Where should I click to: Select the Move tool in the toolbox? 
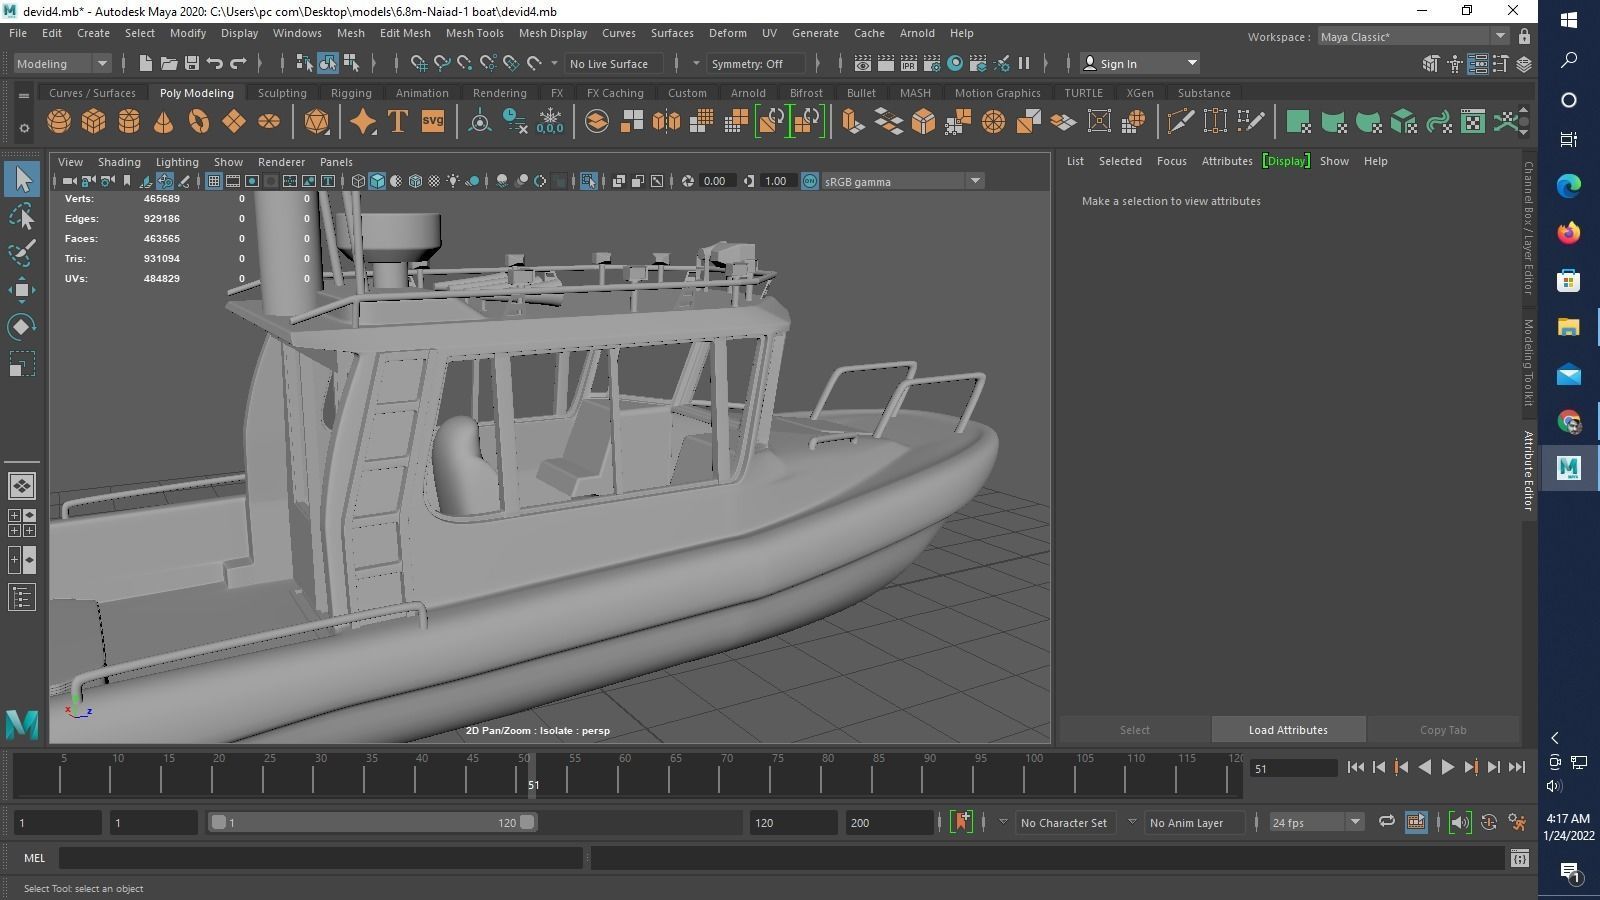click(x=22, y=290)
